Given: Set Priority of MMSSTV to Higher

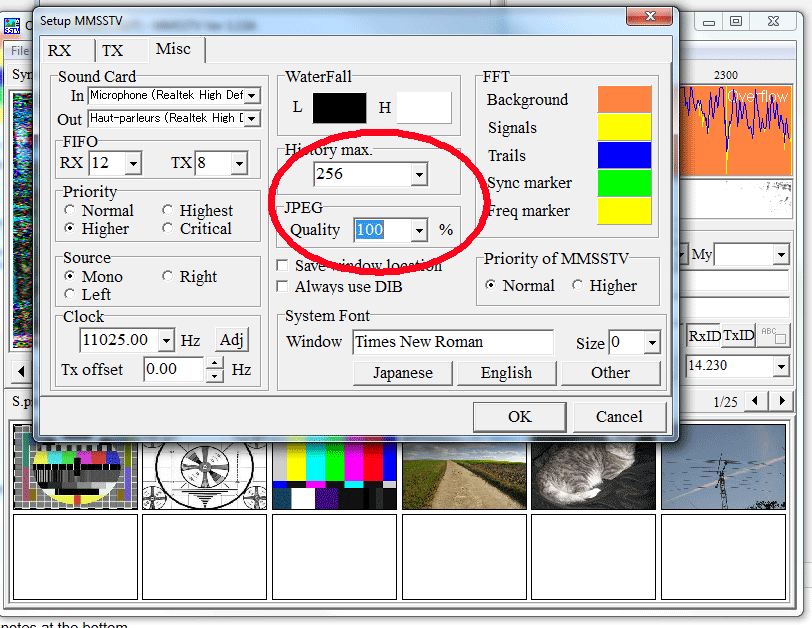Looking at the screenshot, I should click(x=577, y=285).
